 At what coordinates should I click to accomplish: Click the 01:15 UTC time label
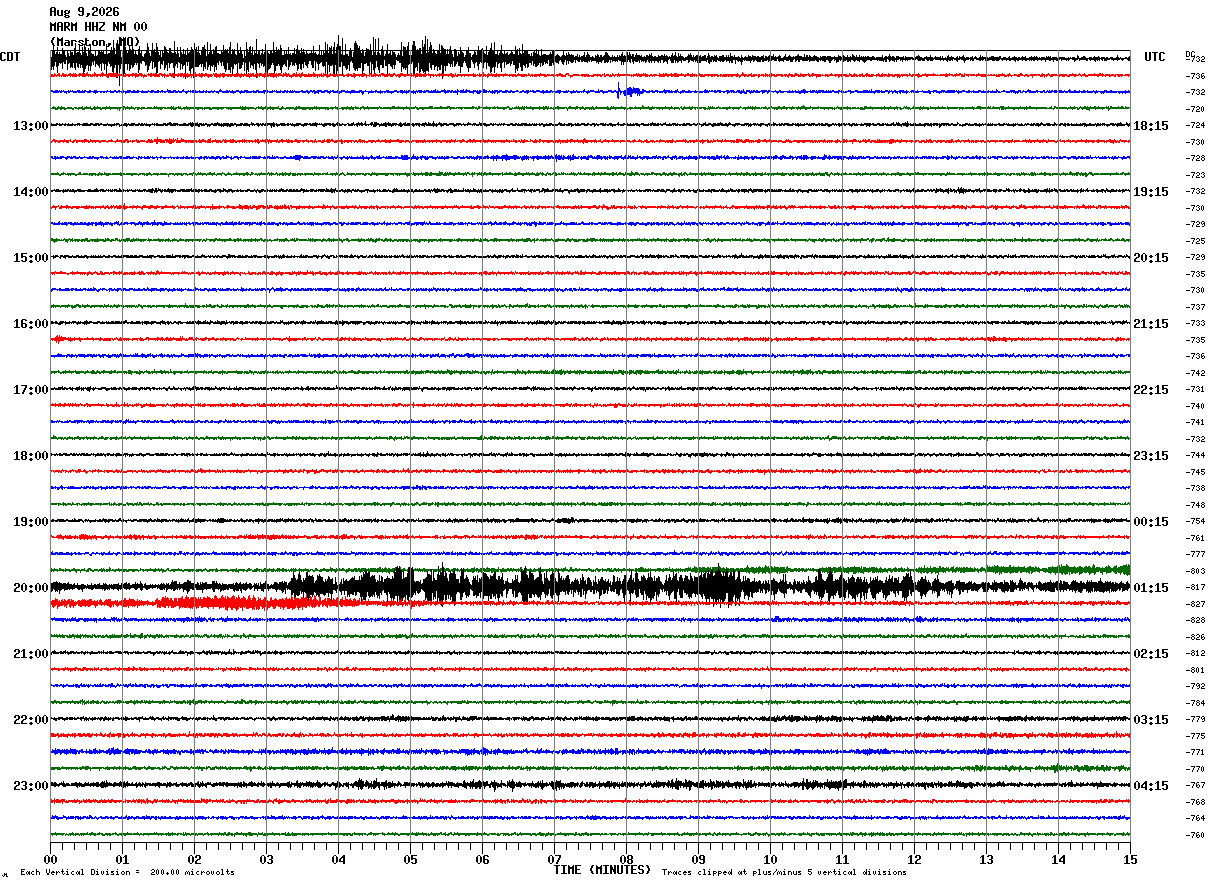click(1151, 588)
